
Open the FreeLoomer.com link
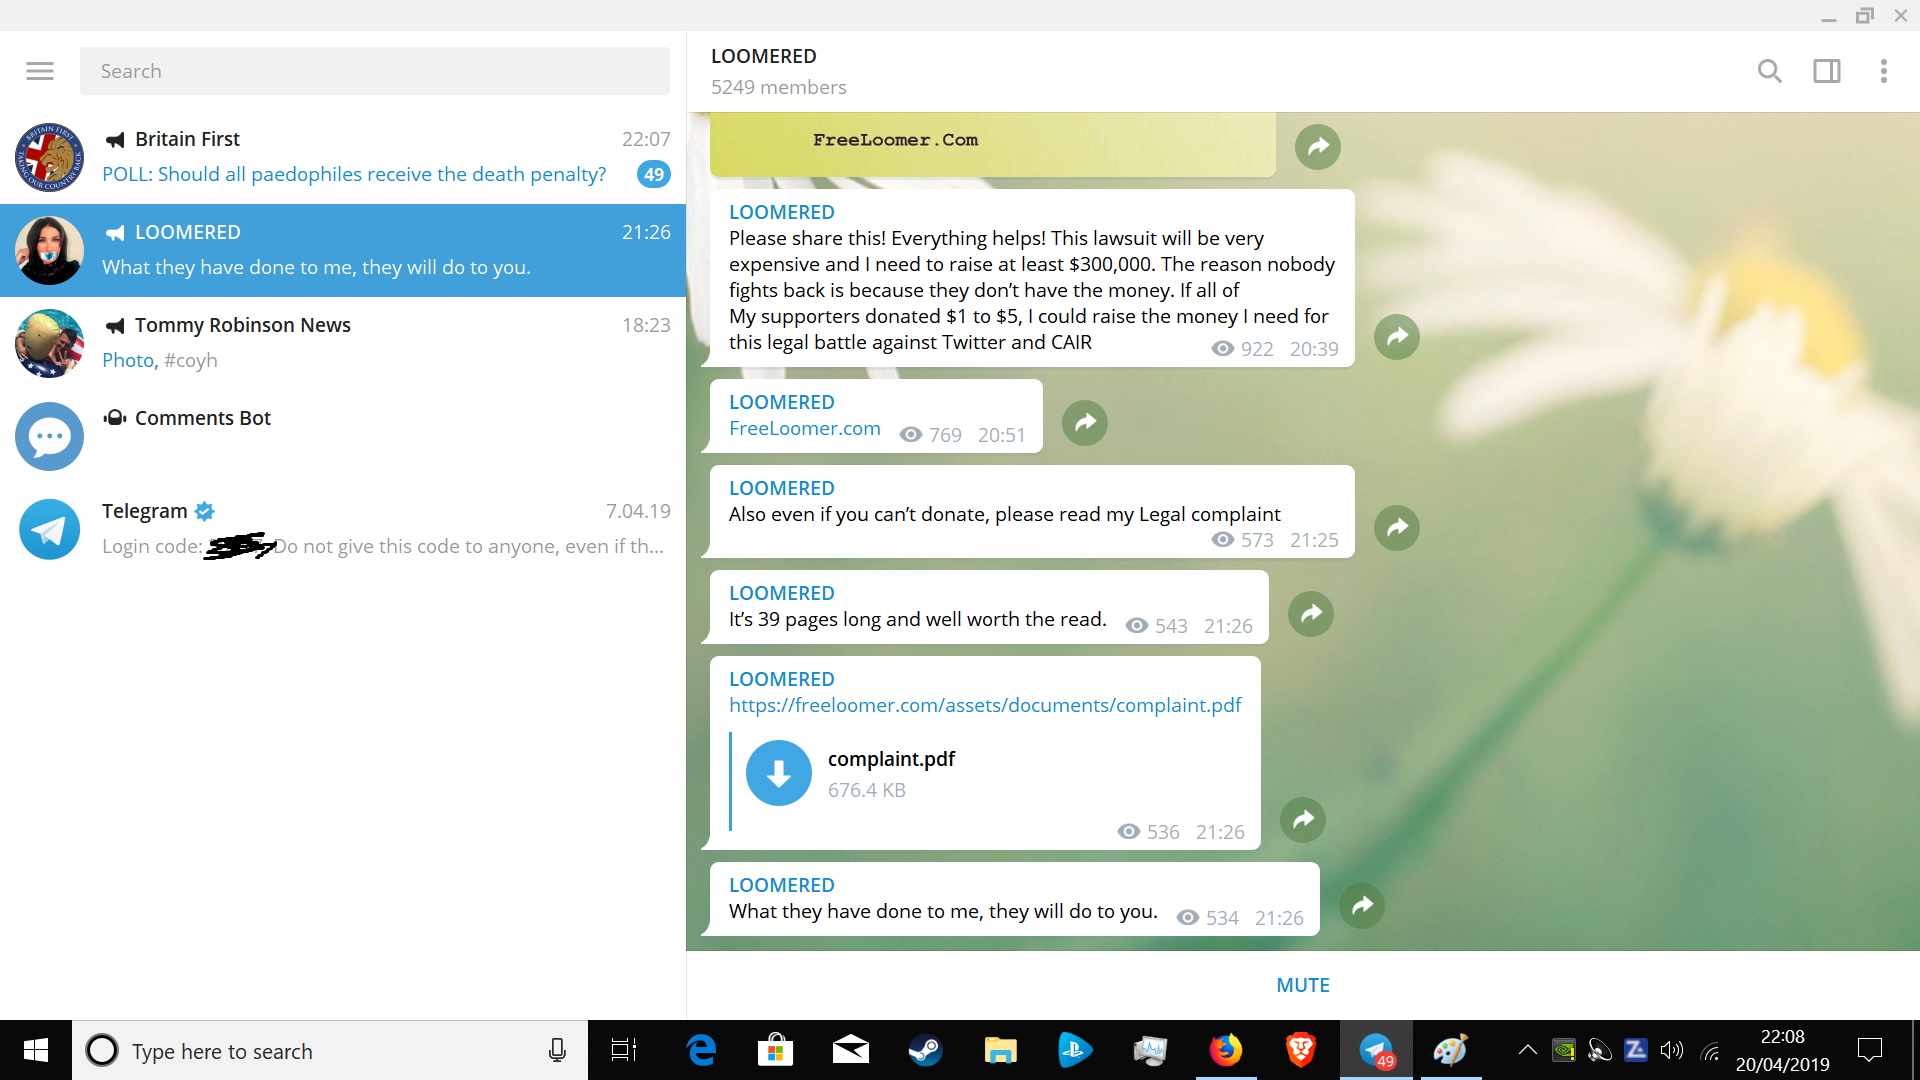coord(805,428)
